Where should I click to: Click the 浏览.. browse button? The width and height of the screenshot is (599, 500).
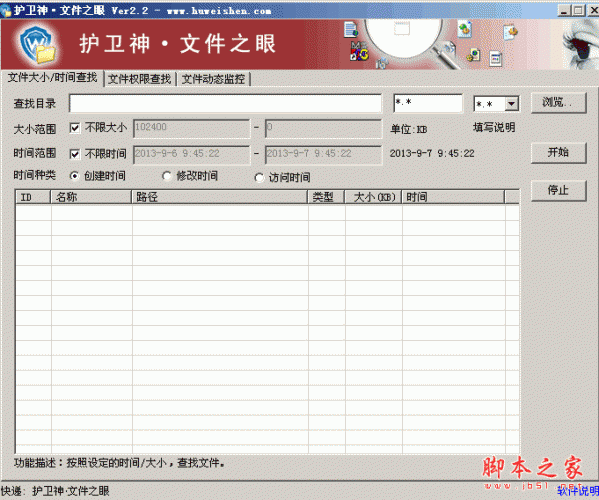558,103
